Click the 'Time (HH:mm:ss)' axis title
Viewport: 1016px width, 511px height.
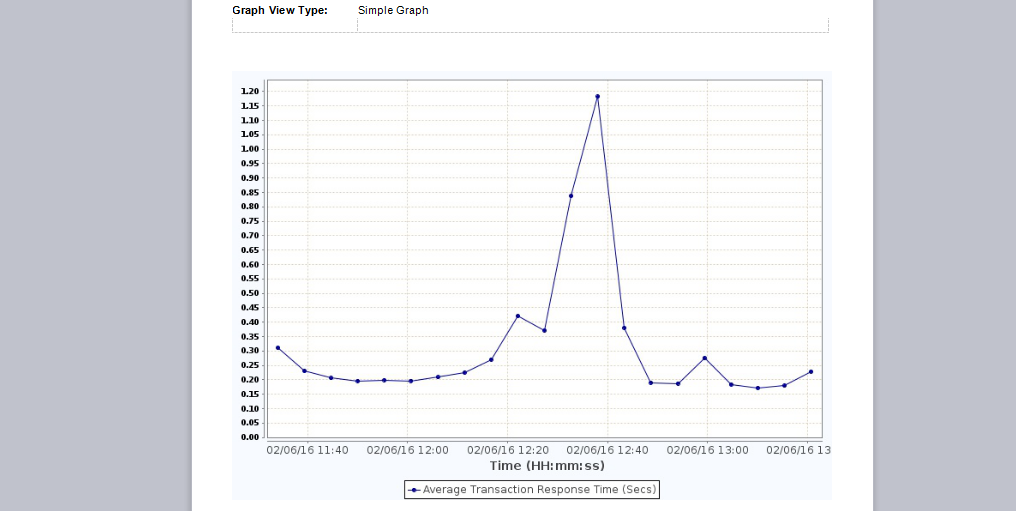(547, 466)
